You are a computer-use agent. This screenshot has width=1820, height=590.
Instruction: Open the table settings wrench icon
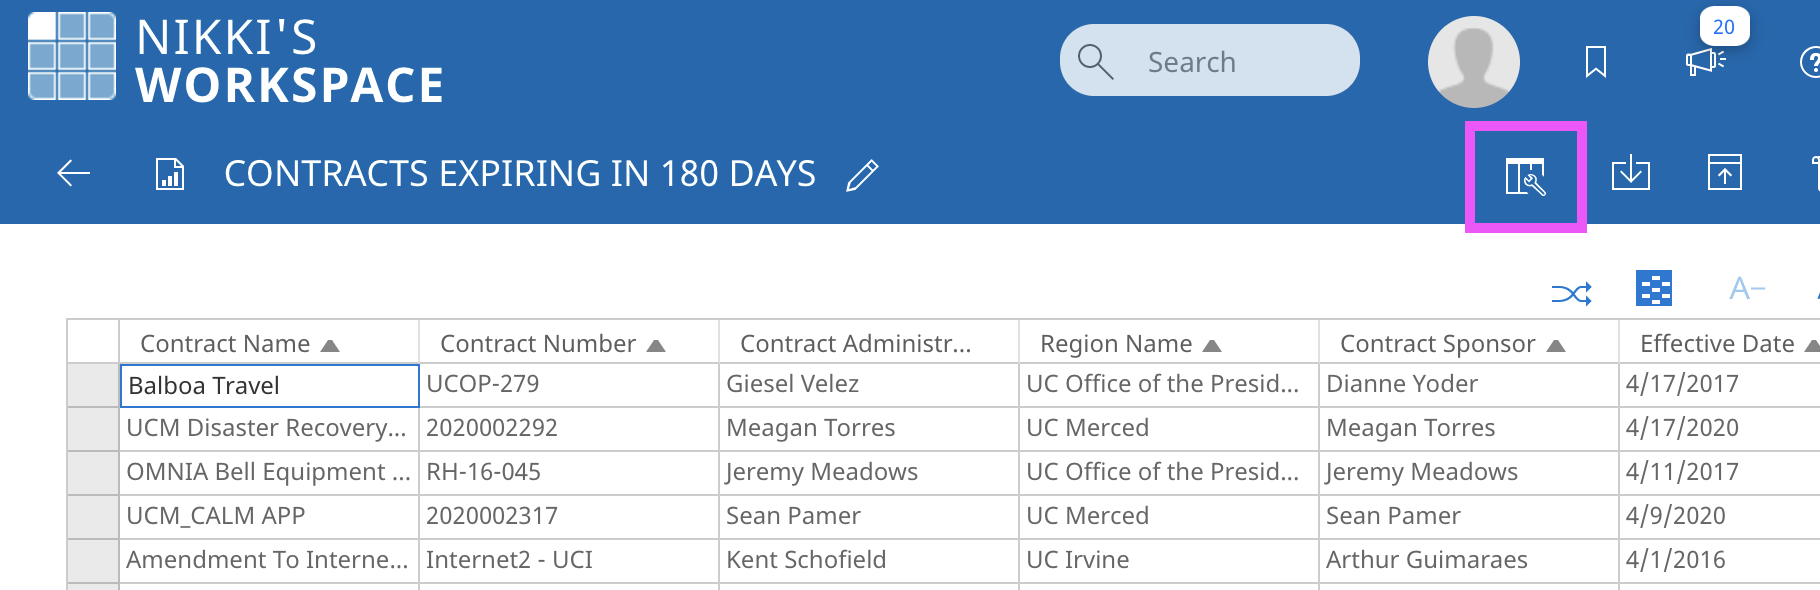coord(1525,177)
